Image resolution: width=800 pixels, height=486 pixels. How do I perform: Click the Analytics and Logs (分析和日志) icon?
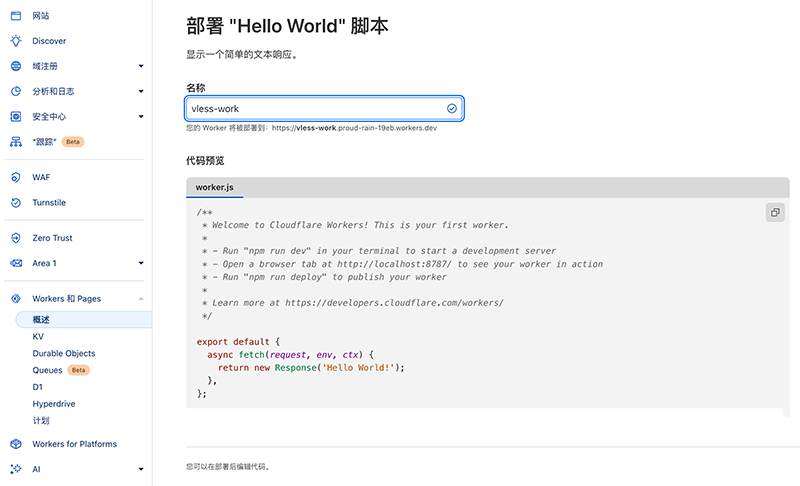click(x=16, y=91)
